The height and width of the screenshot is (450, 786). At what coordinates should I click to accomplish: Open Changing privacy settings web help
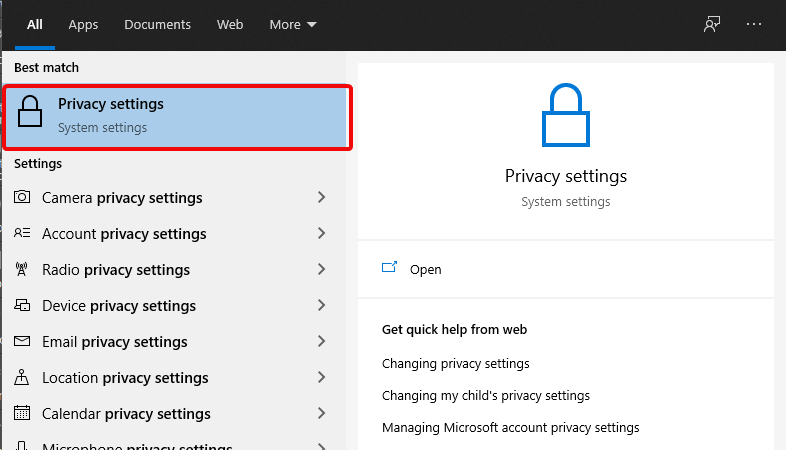pos(456,364)
